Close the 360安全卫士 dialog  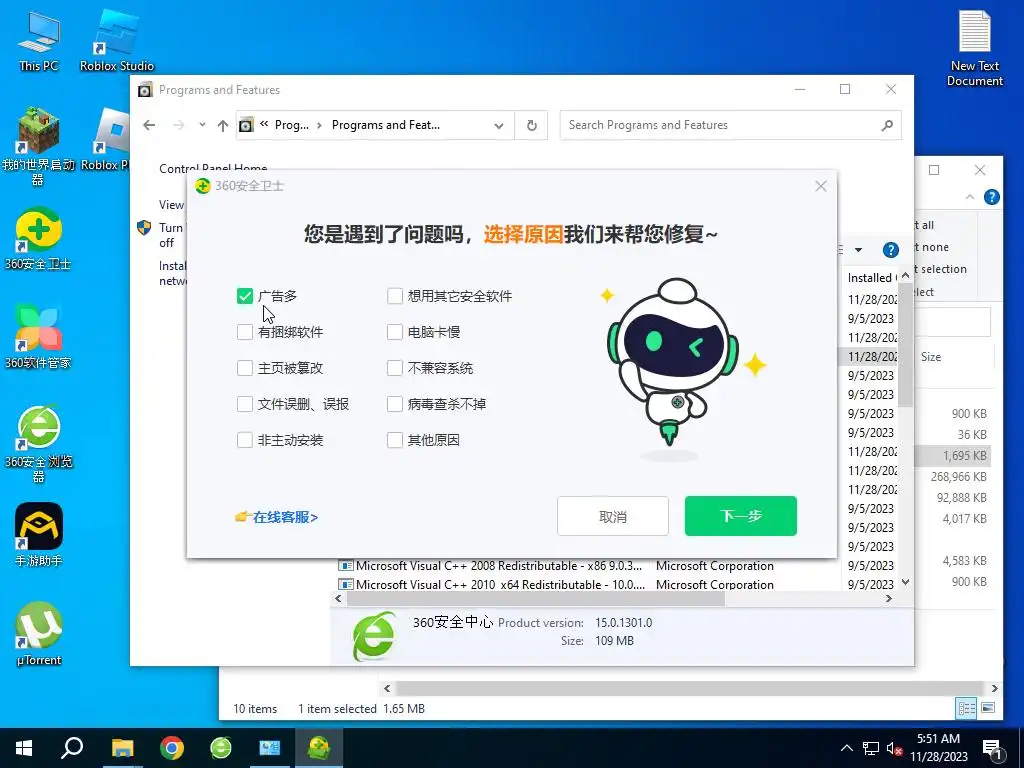pos(821,186)
